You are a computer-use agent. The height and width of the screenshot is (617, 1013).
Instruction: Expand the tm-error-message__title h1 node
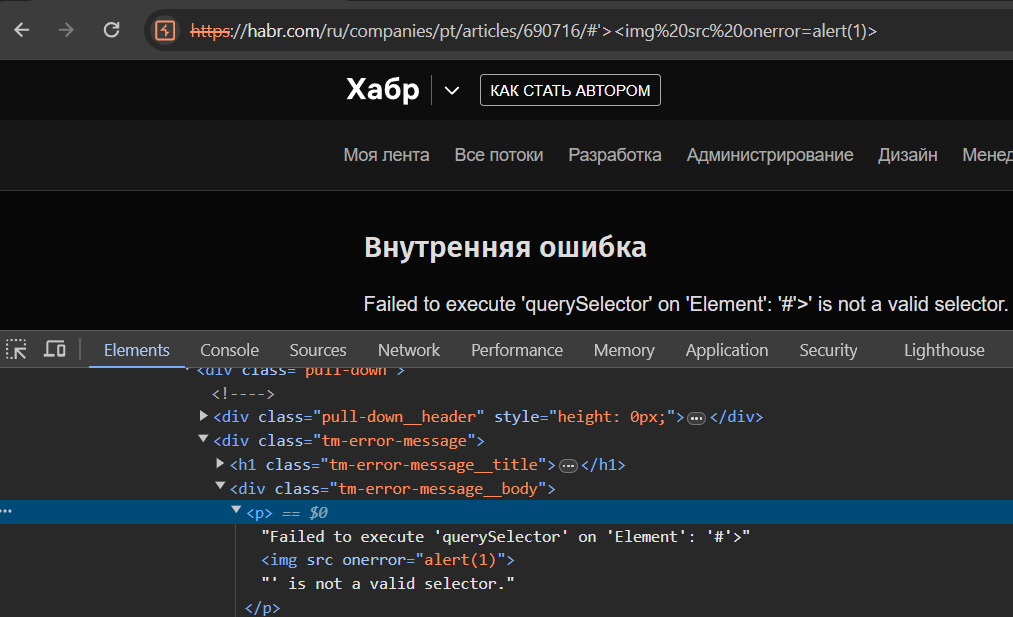(x=221, y=464)
